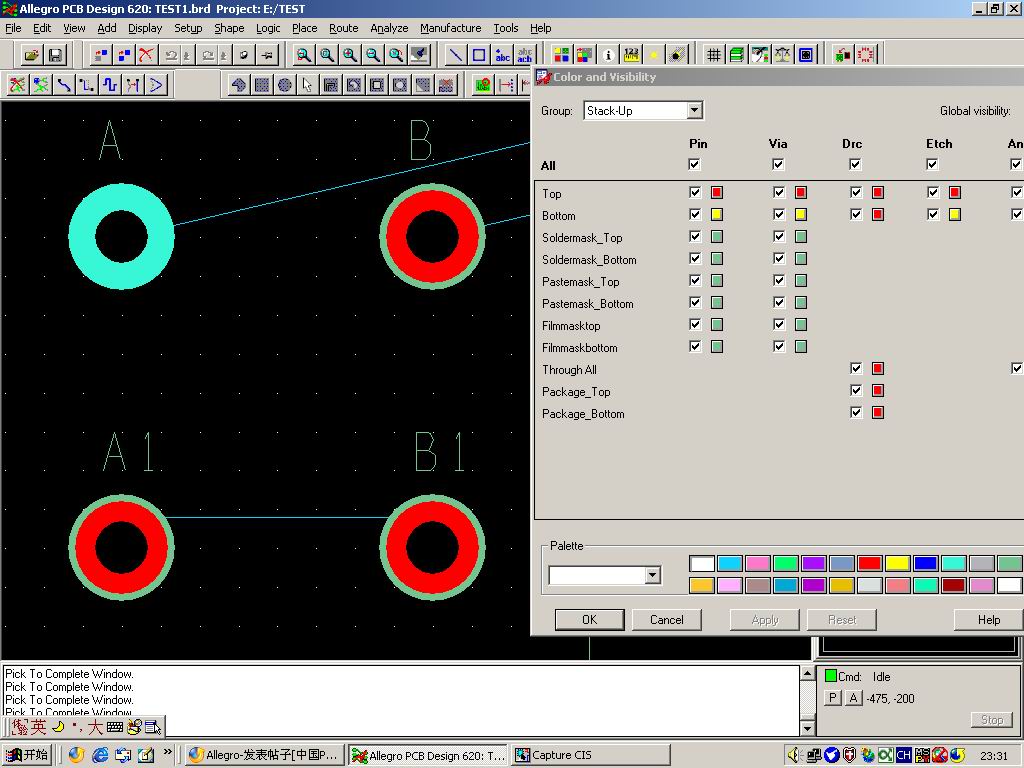Expand the Group Stack-Up dropdown

pyautogui.click(x=694, y=111)
